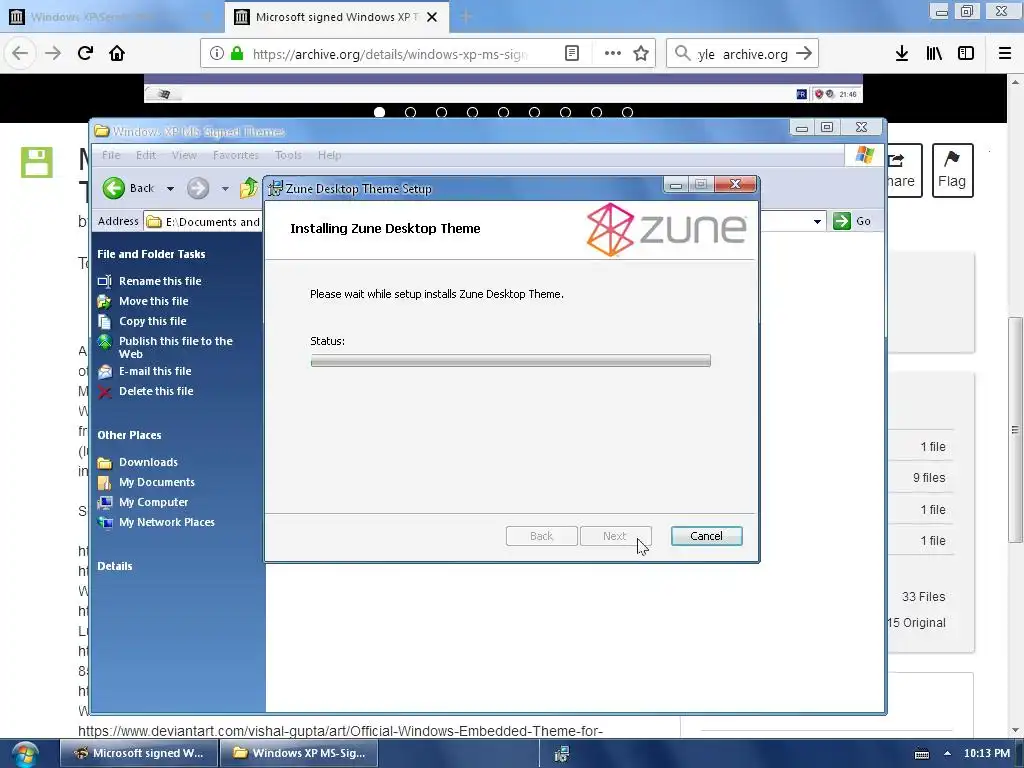Open Firefox hamburger menu
The width and height of the screenshot is (1024, 768).
[x=1005, y=54]
